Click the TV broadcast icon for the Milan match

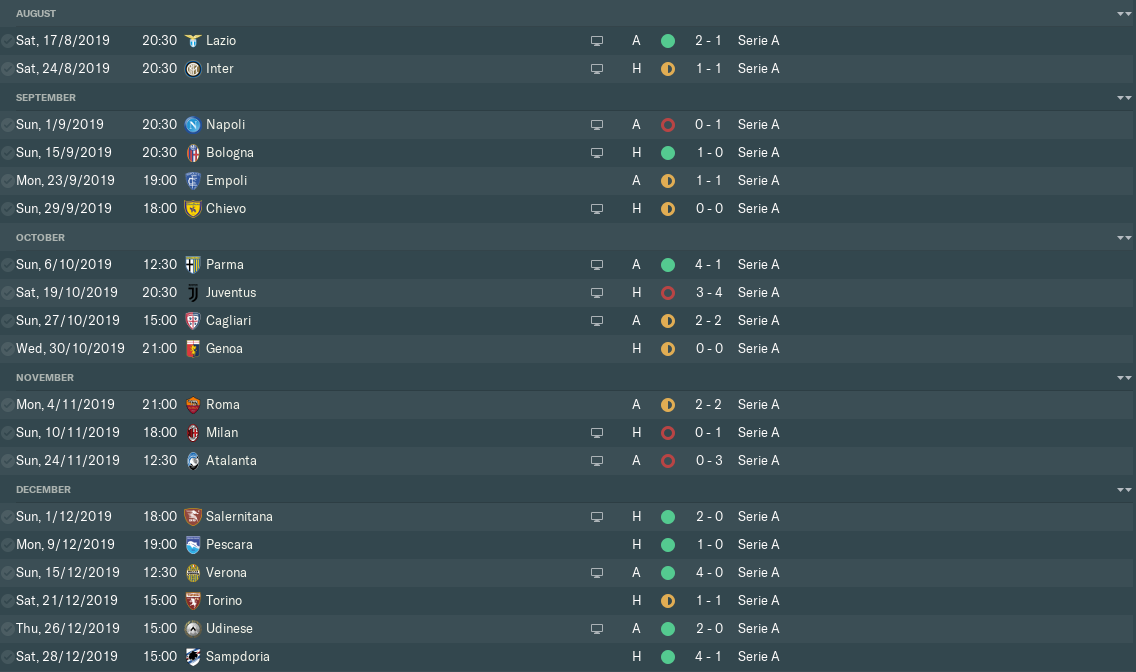point(597,433)
